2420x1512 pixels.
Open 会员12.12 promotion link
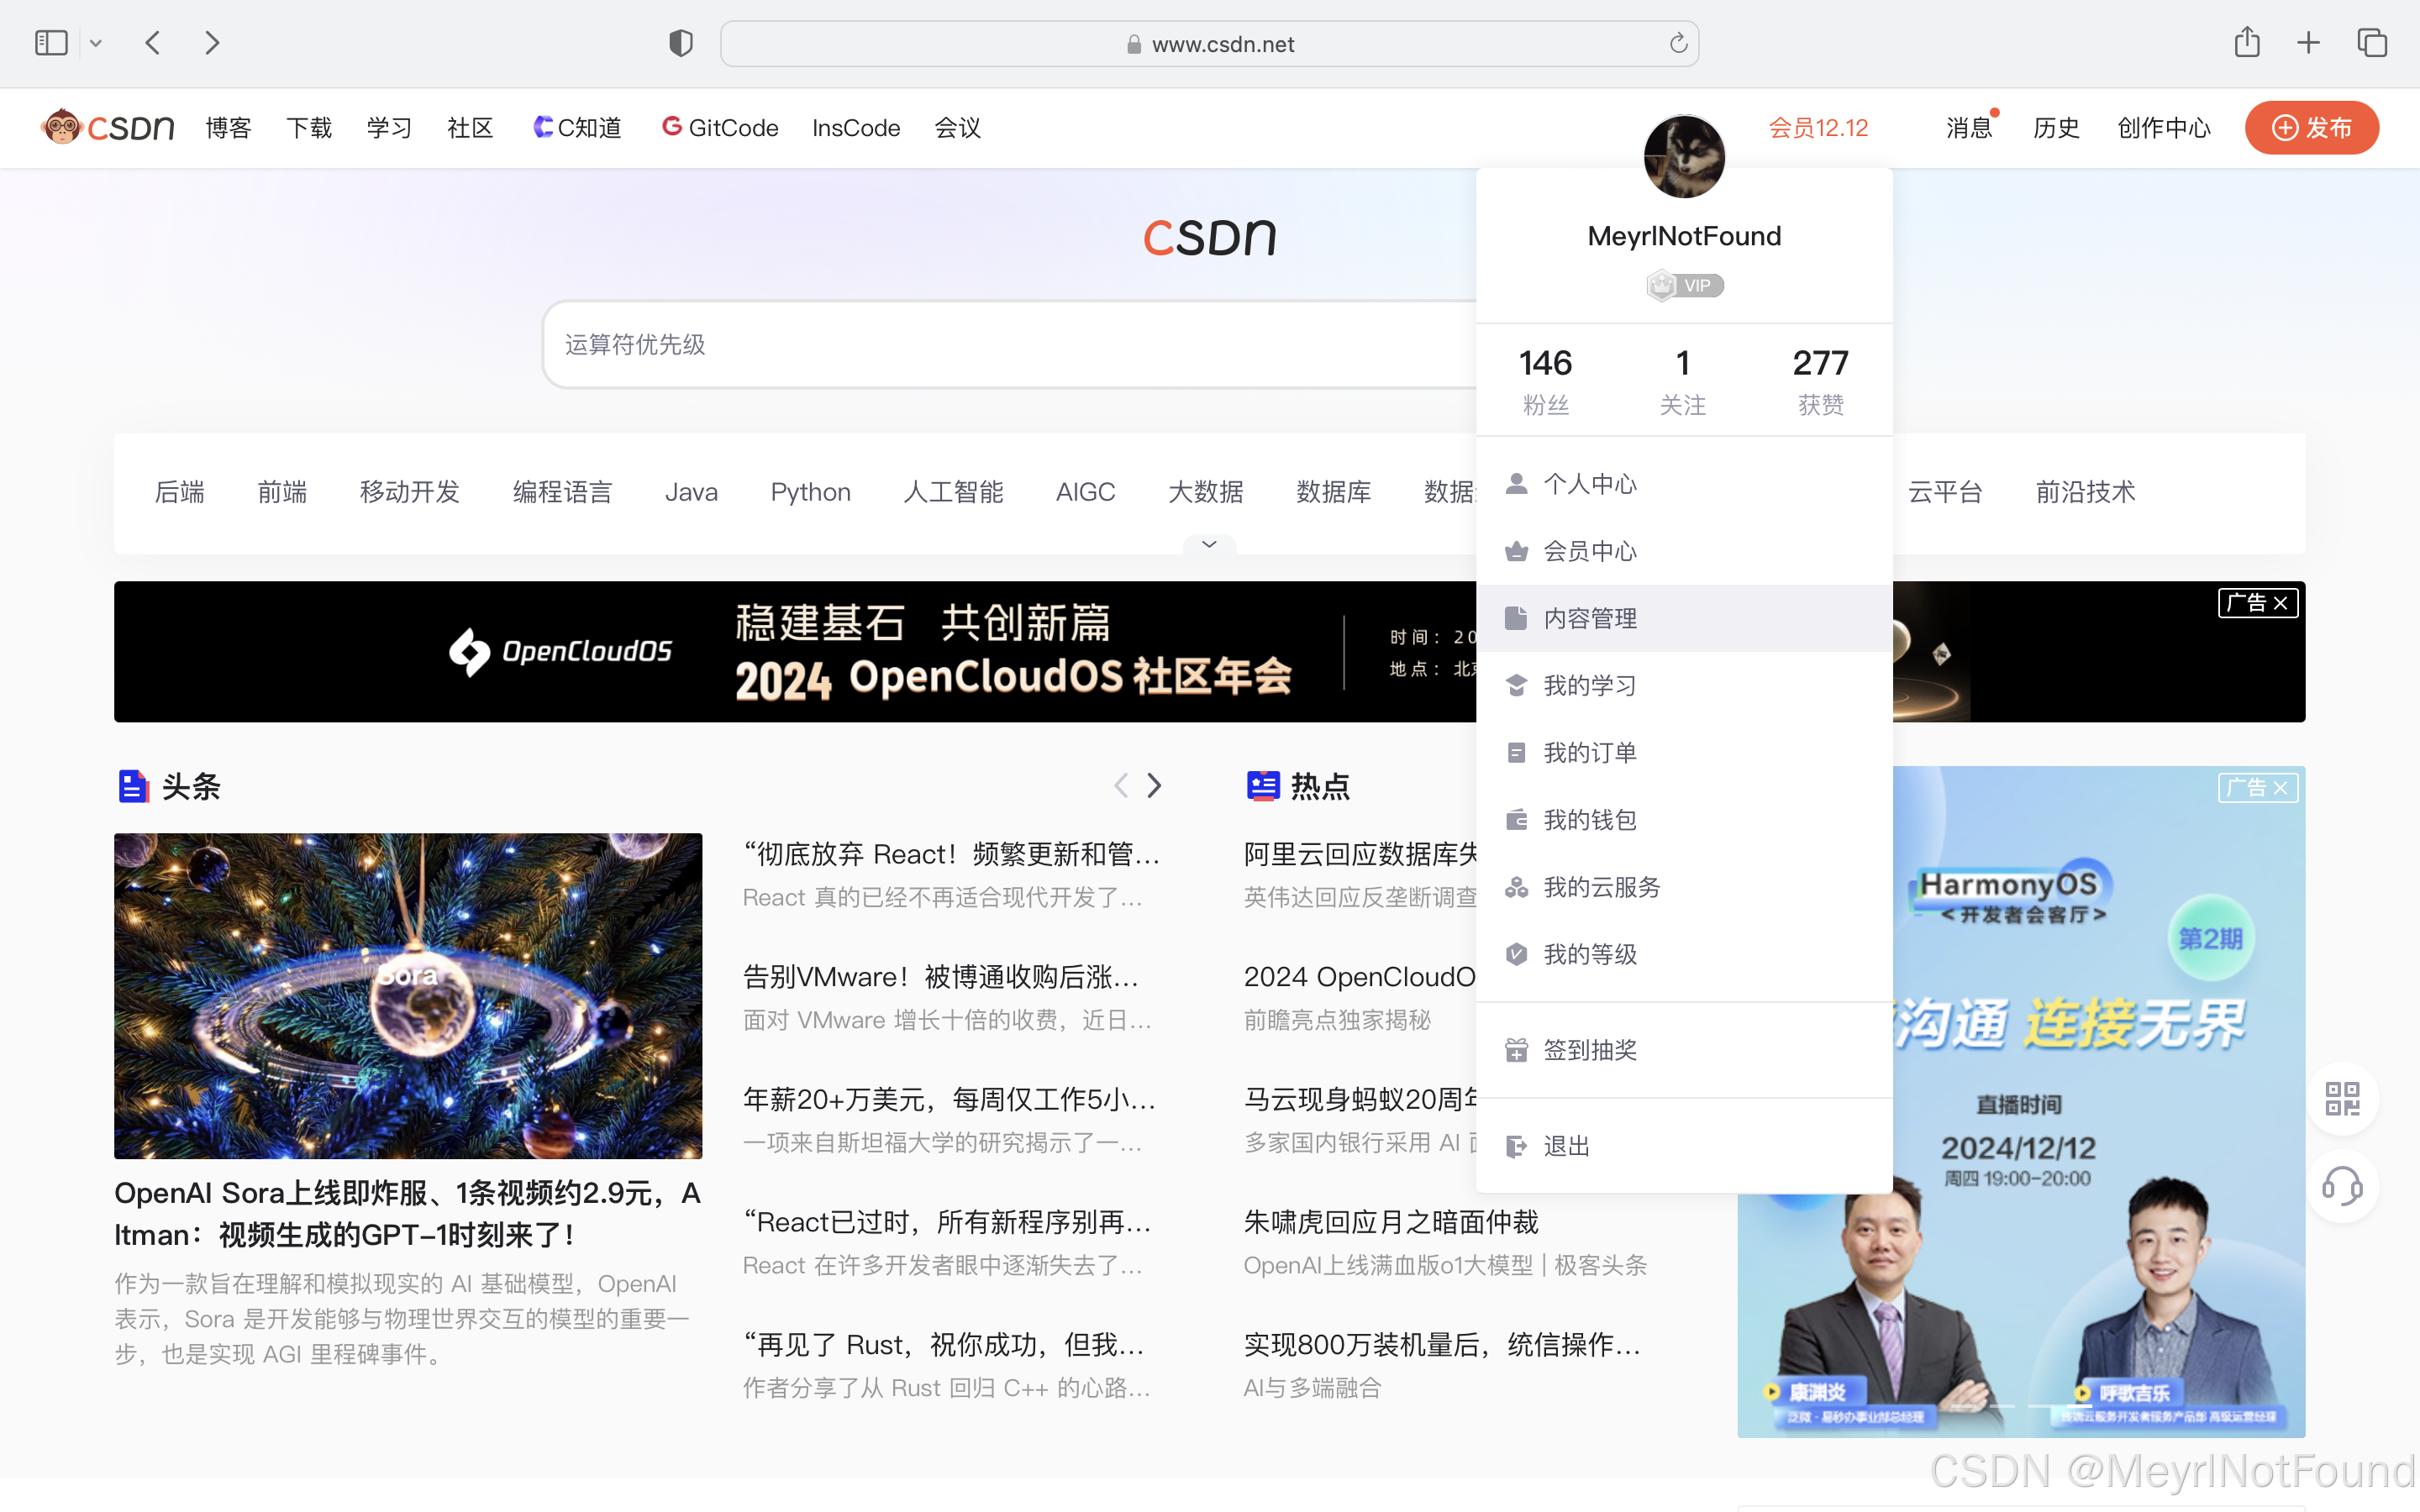click(x=1818, y=128)
